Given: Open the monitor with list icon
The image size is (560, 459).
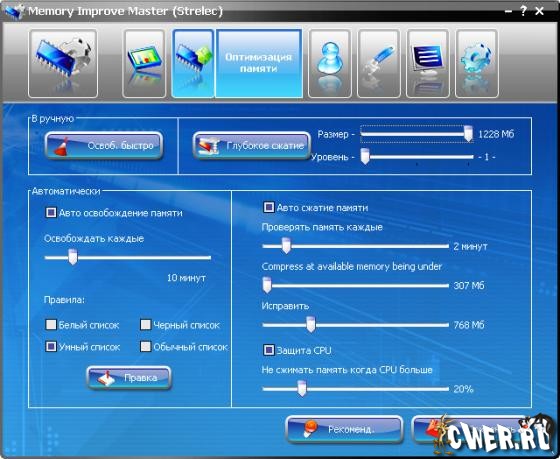Looking at the screenshot, I should (428, 64).
